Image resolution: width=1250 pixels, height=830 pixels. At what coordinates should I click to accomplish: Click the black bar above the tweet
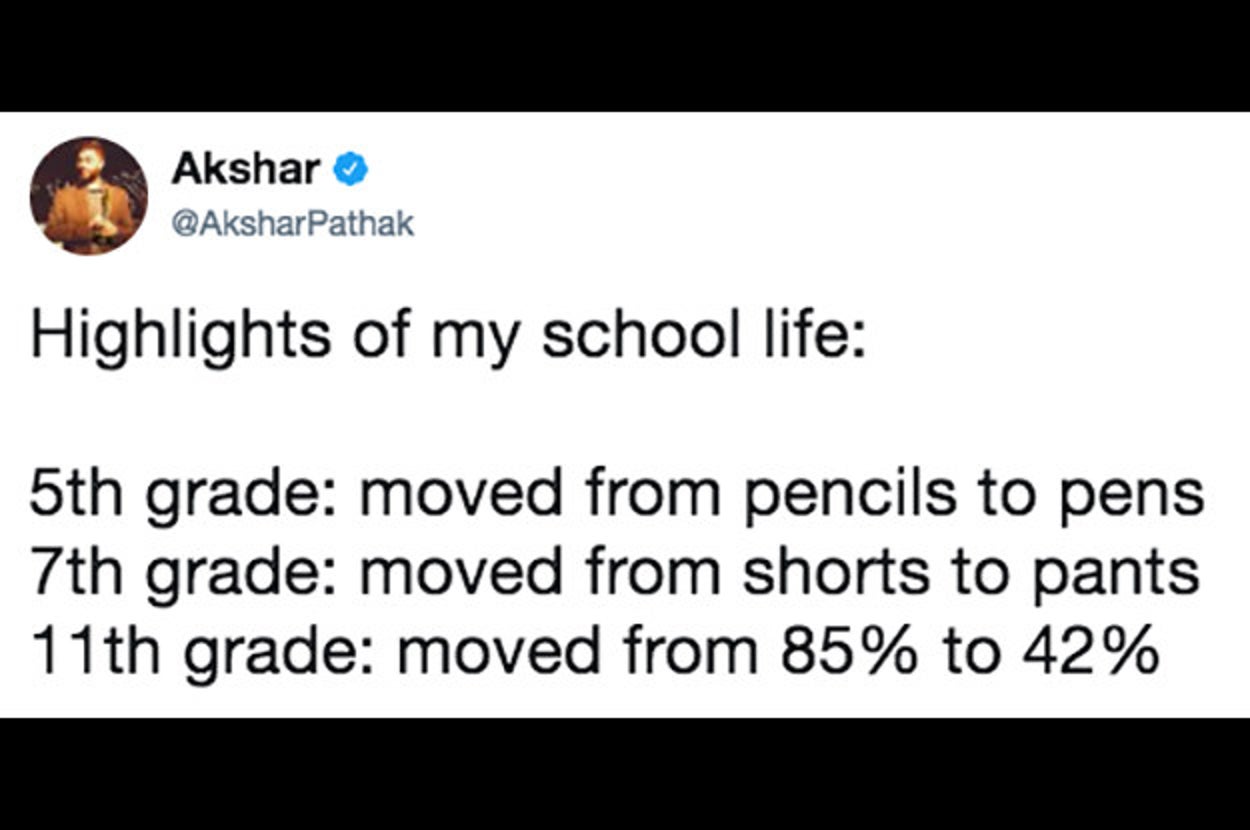click(x=625, y=55)
